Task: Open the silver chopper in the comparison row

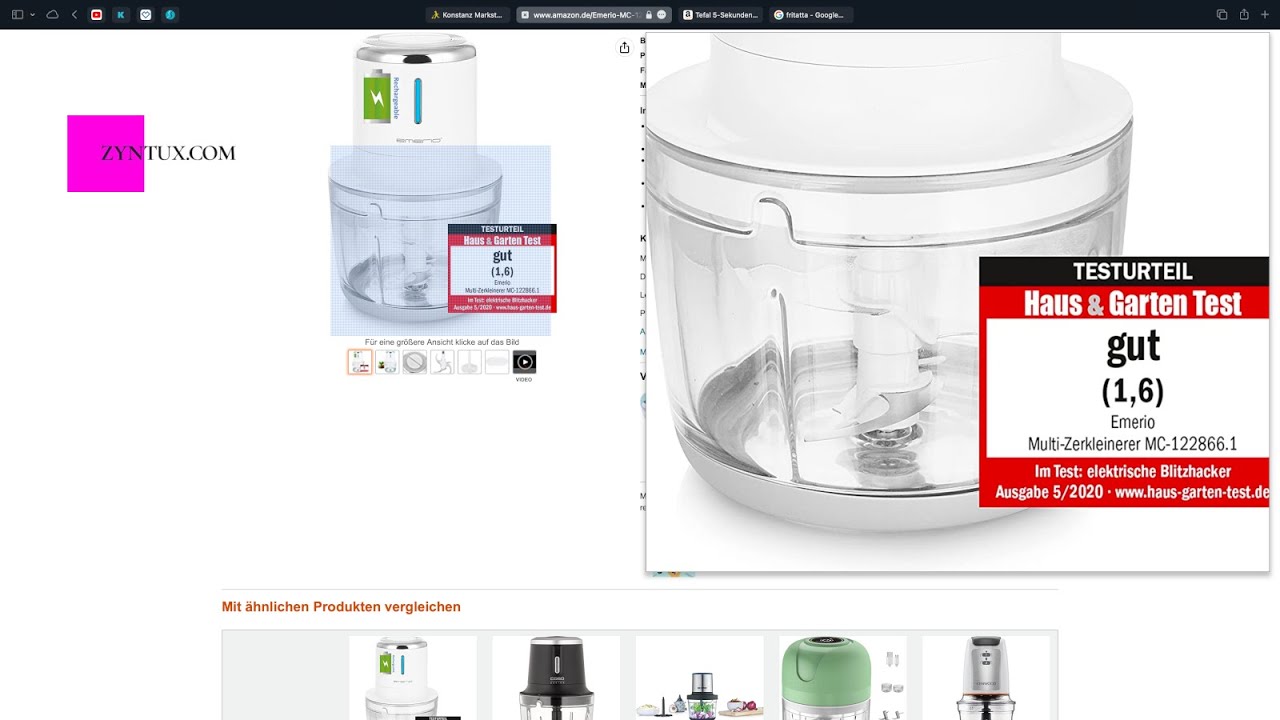Action: (x=986, y=678)
